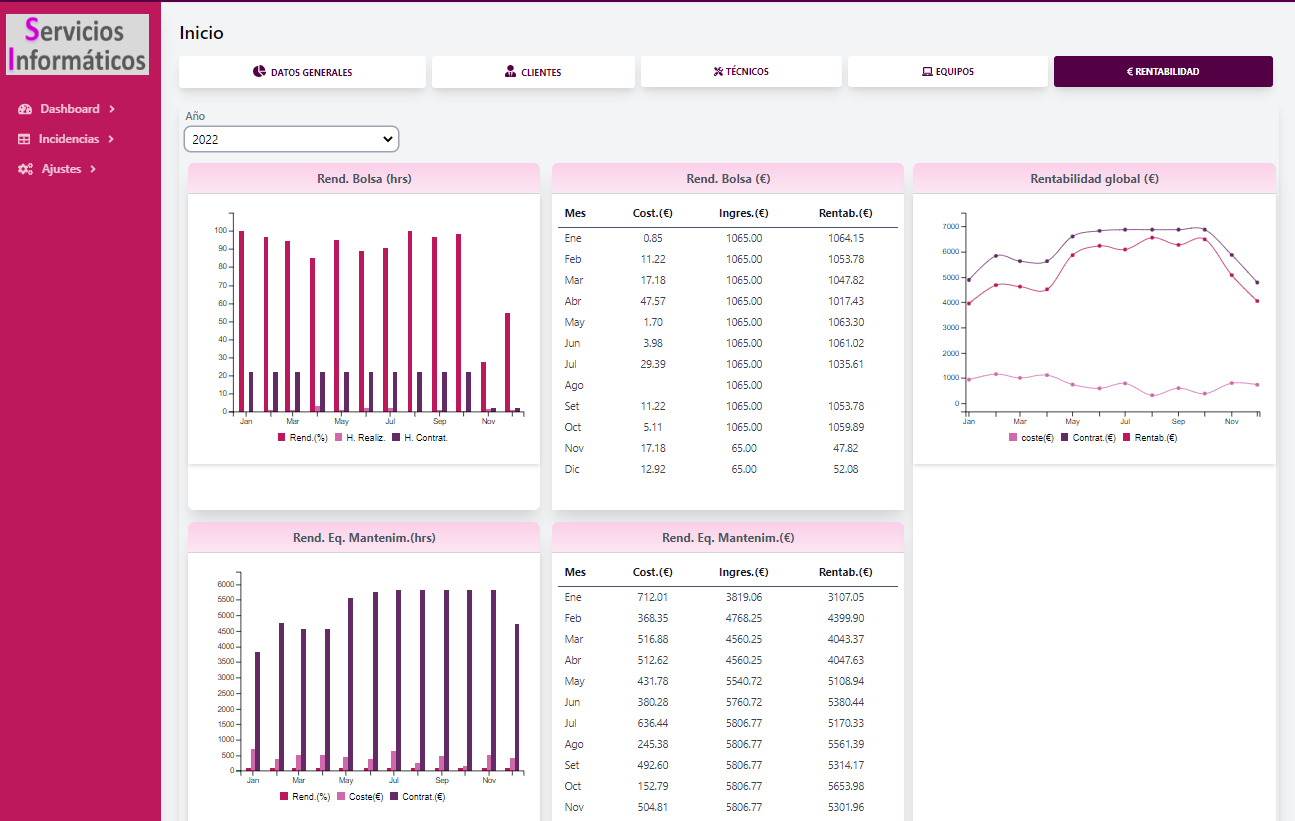Screen dimensions: 1295x821
Task: Click the 4043.37 rentabilidad value for Mar
Action: click(846, 639)
